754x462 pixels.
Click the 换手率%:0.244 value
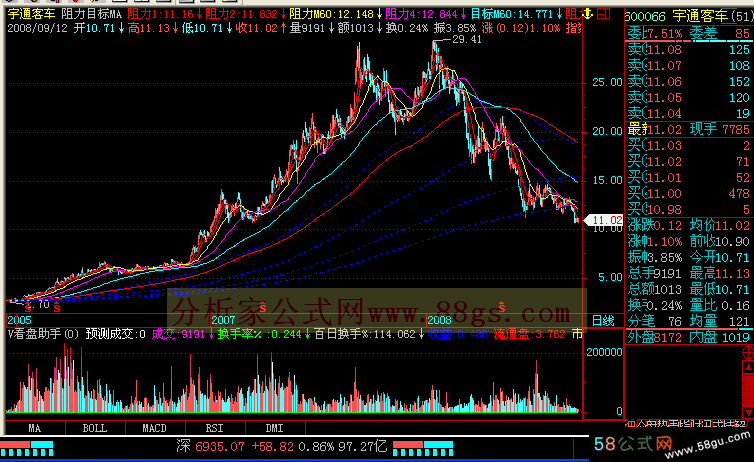pos(260,334)
